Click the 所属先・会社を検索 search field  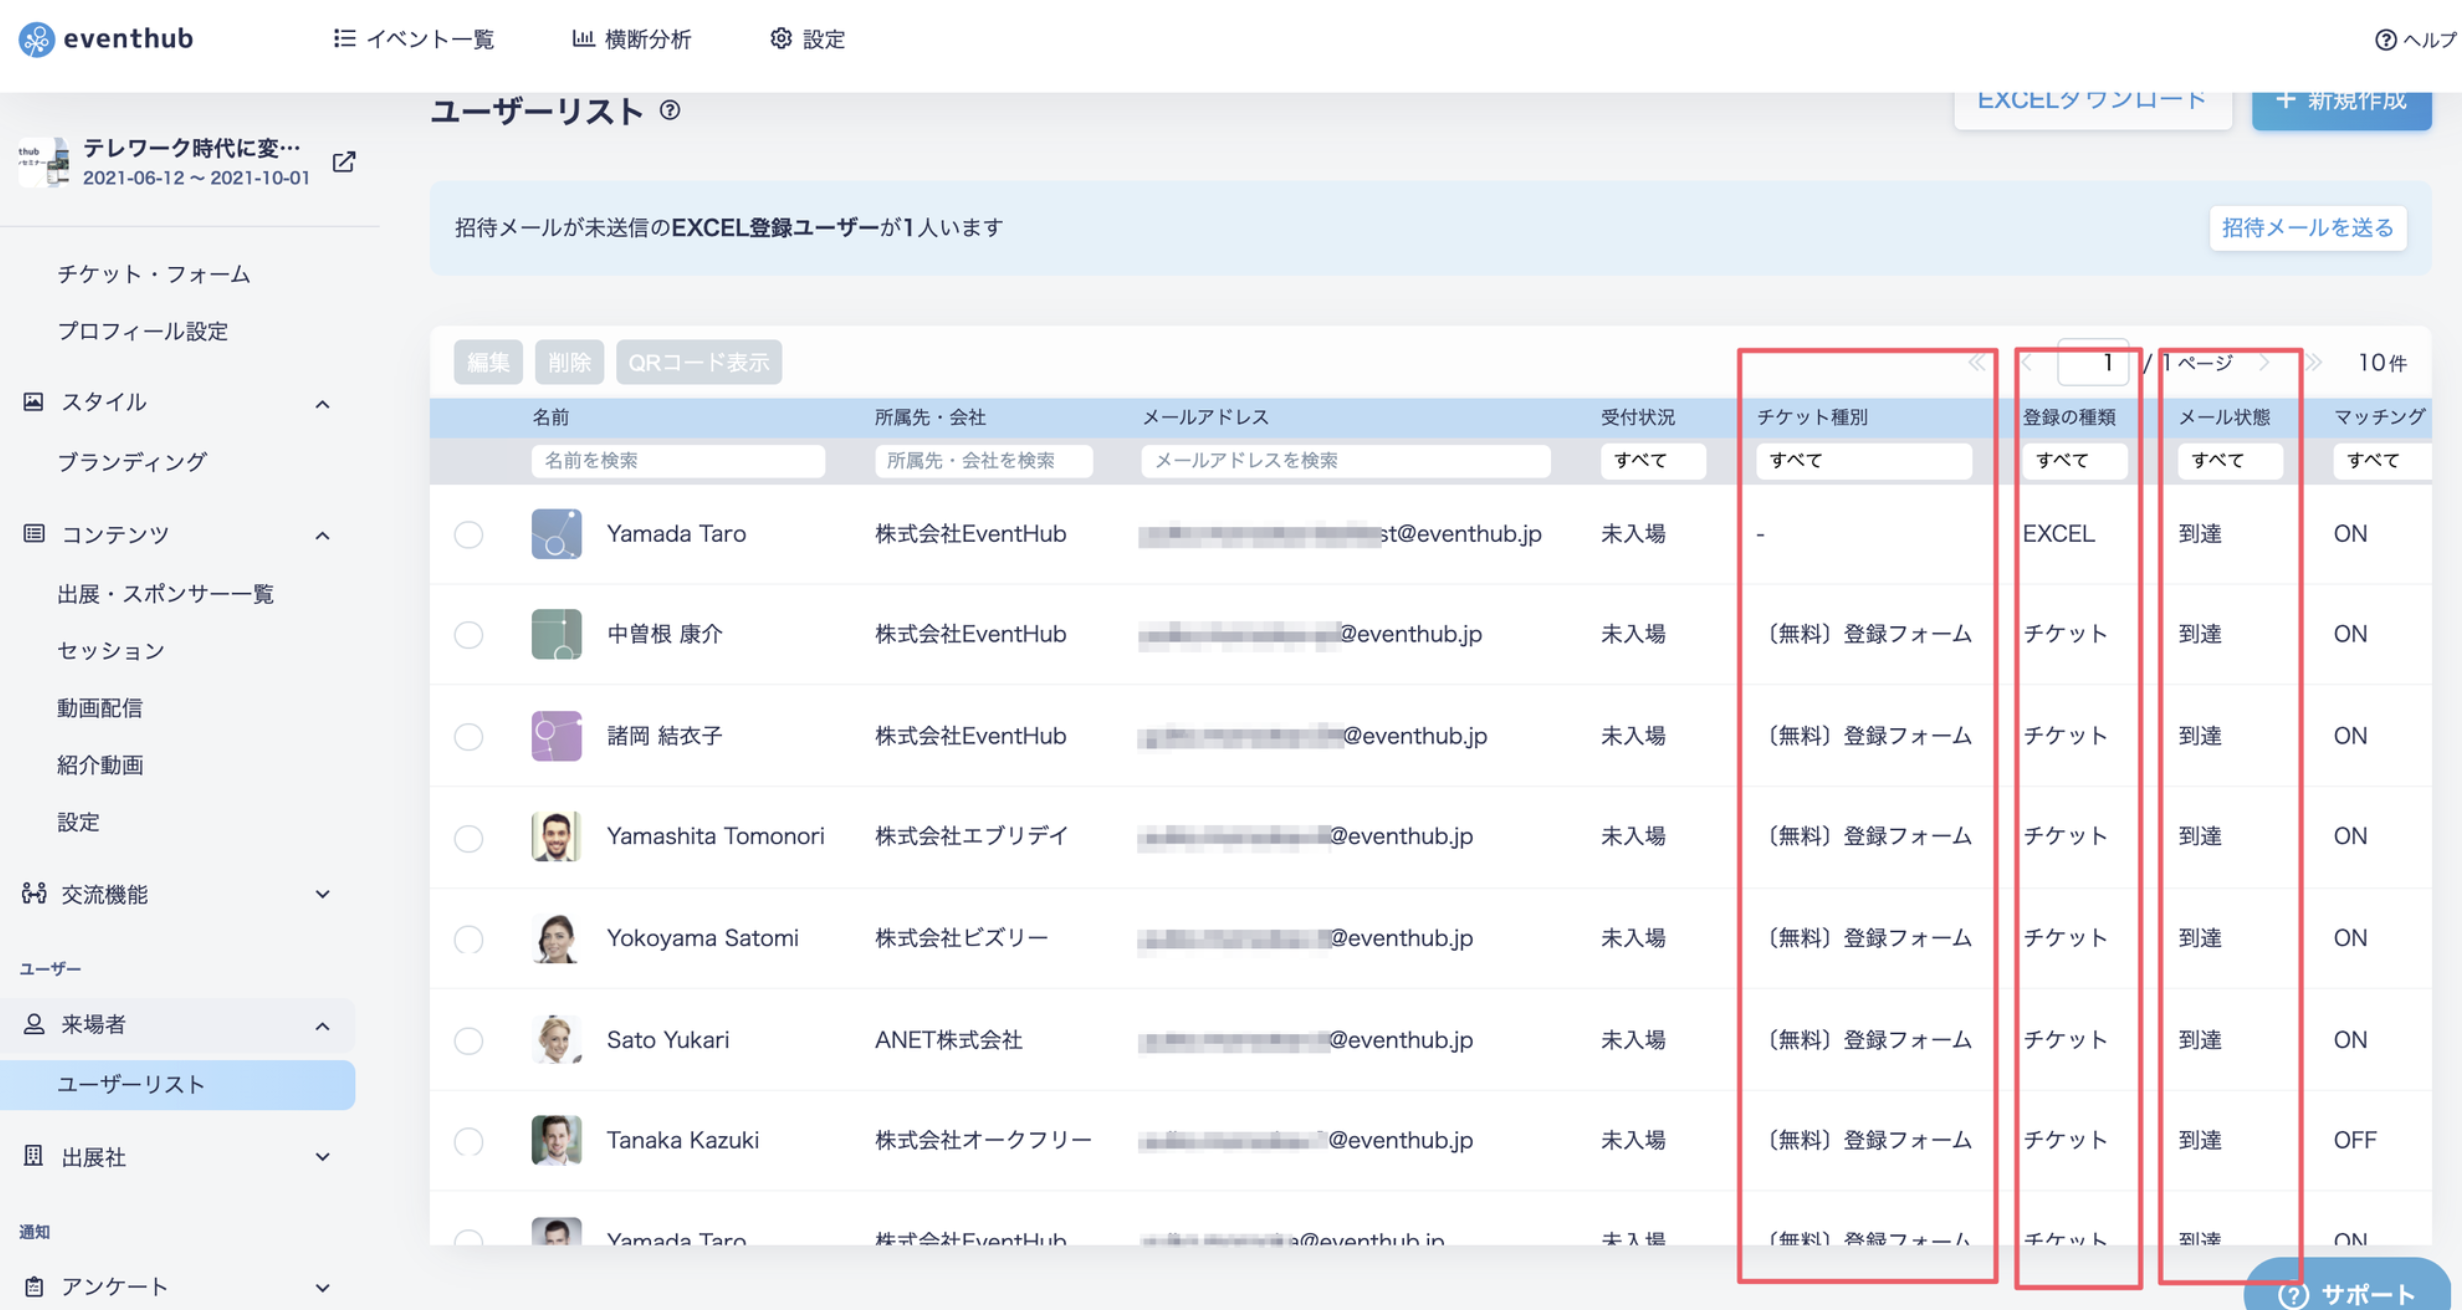point(983,460)
